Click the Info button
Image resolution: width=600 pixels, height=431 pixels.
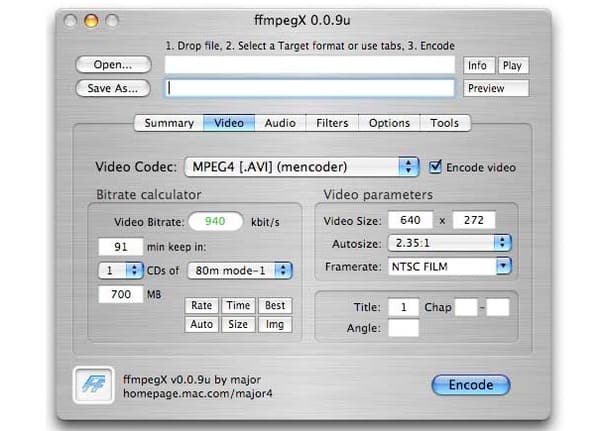pos(479,65)
